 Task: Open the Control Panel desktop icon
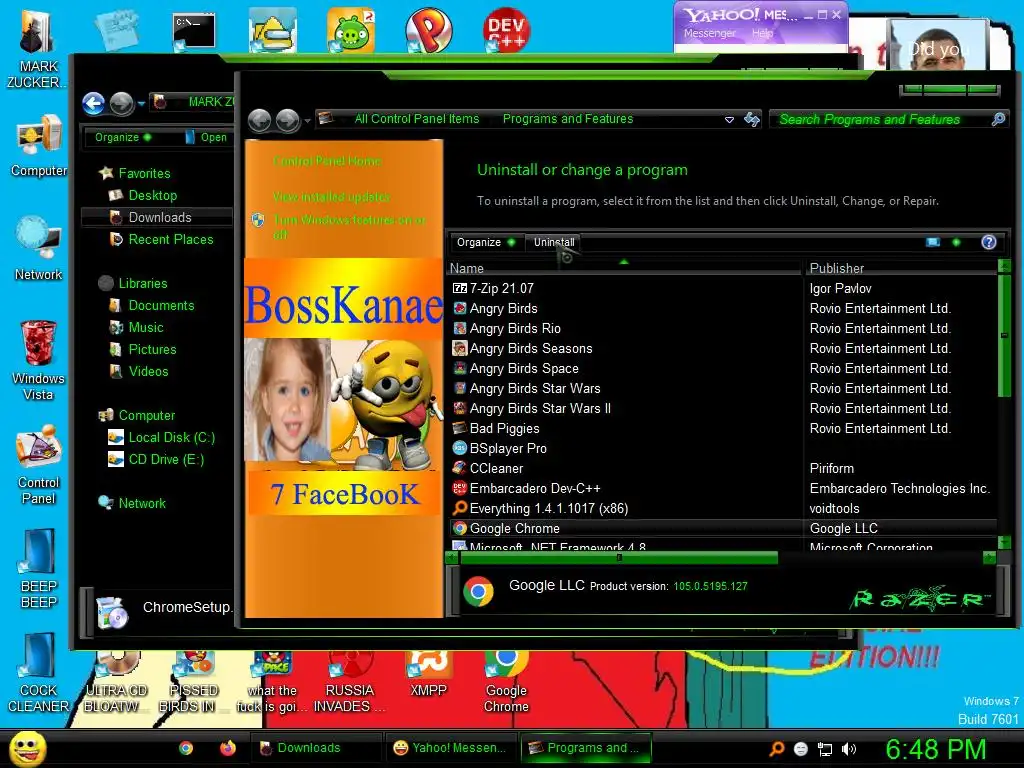[x=39, y=465]
